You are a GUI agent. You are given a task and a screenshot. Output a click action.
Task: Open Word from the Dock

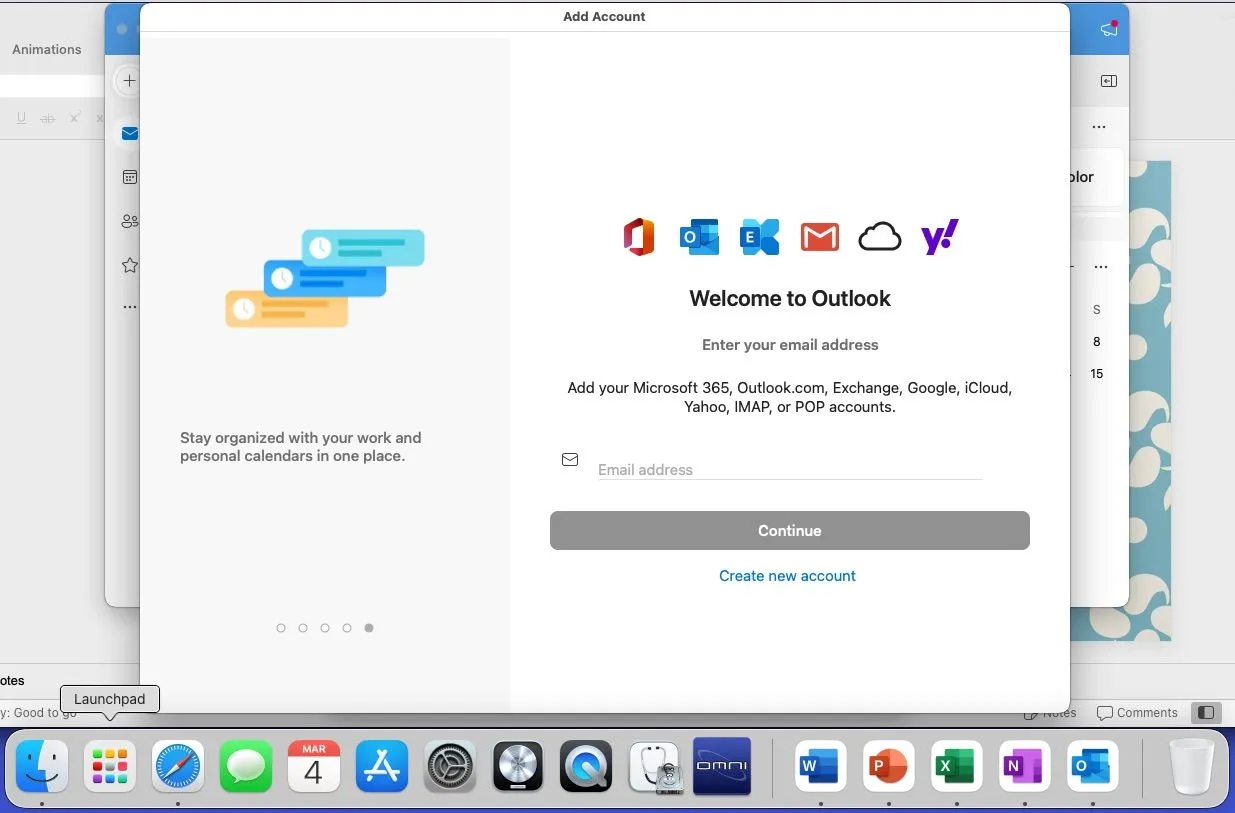coord(821,767)
